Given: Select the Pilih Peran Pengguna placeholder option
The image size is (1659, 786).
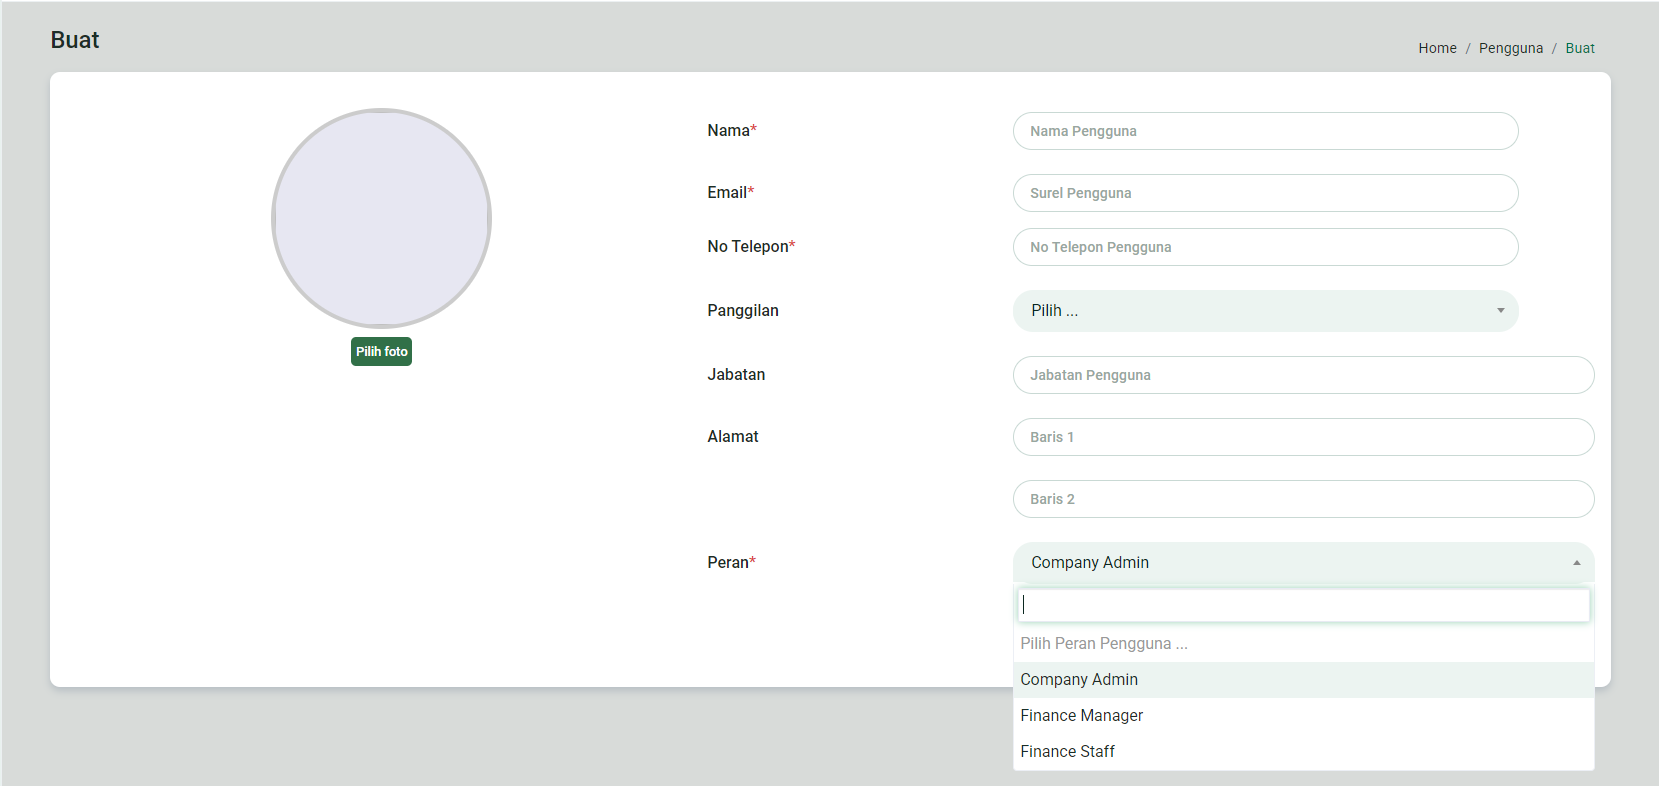Looking at the screenshot, I should point(1104,644).
